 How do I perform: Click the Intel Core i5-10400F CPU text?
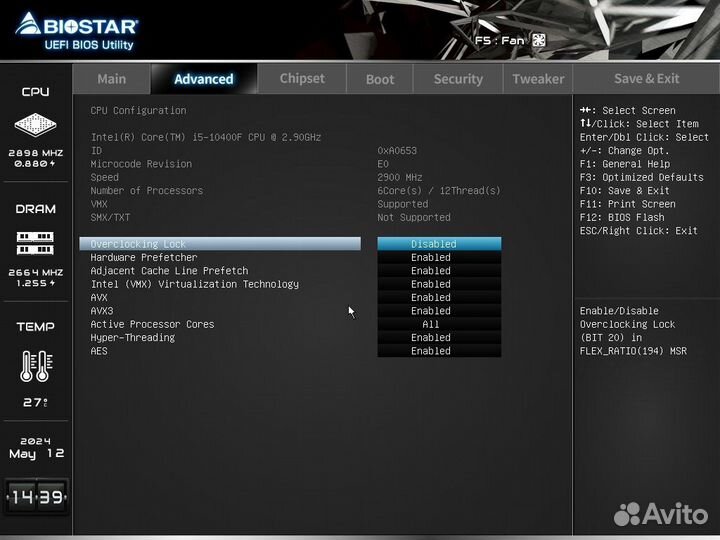(206, 137)
